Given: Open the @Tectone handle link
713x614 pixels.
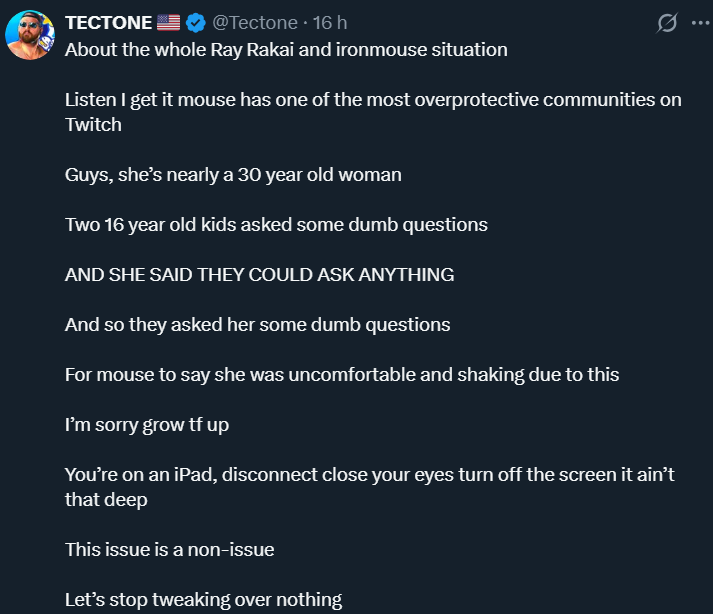Looking at the screenshot, I should tap(255, 22).
